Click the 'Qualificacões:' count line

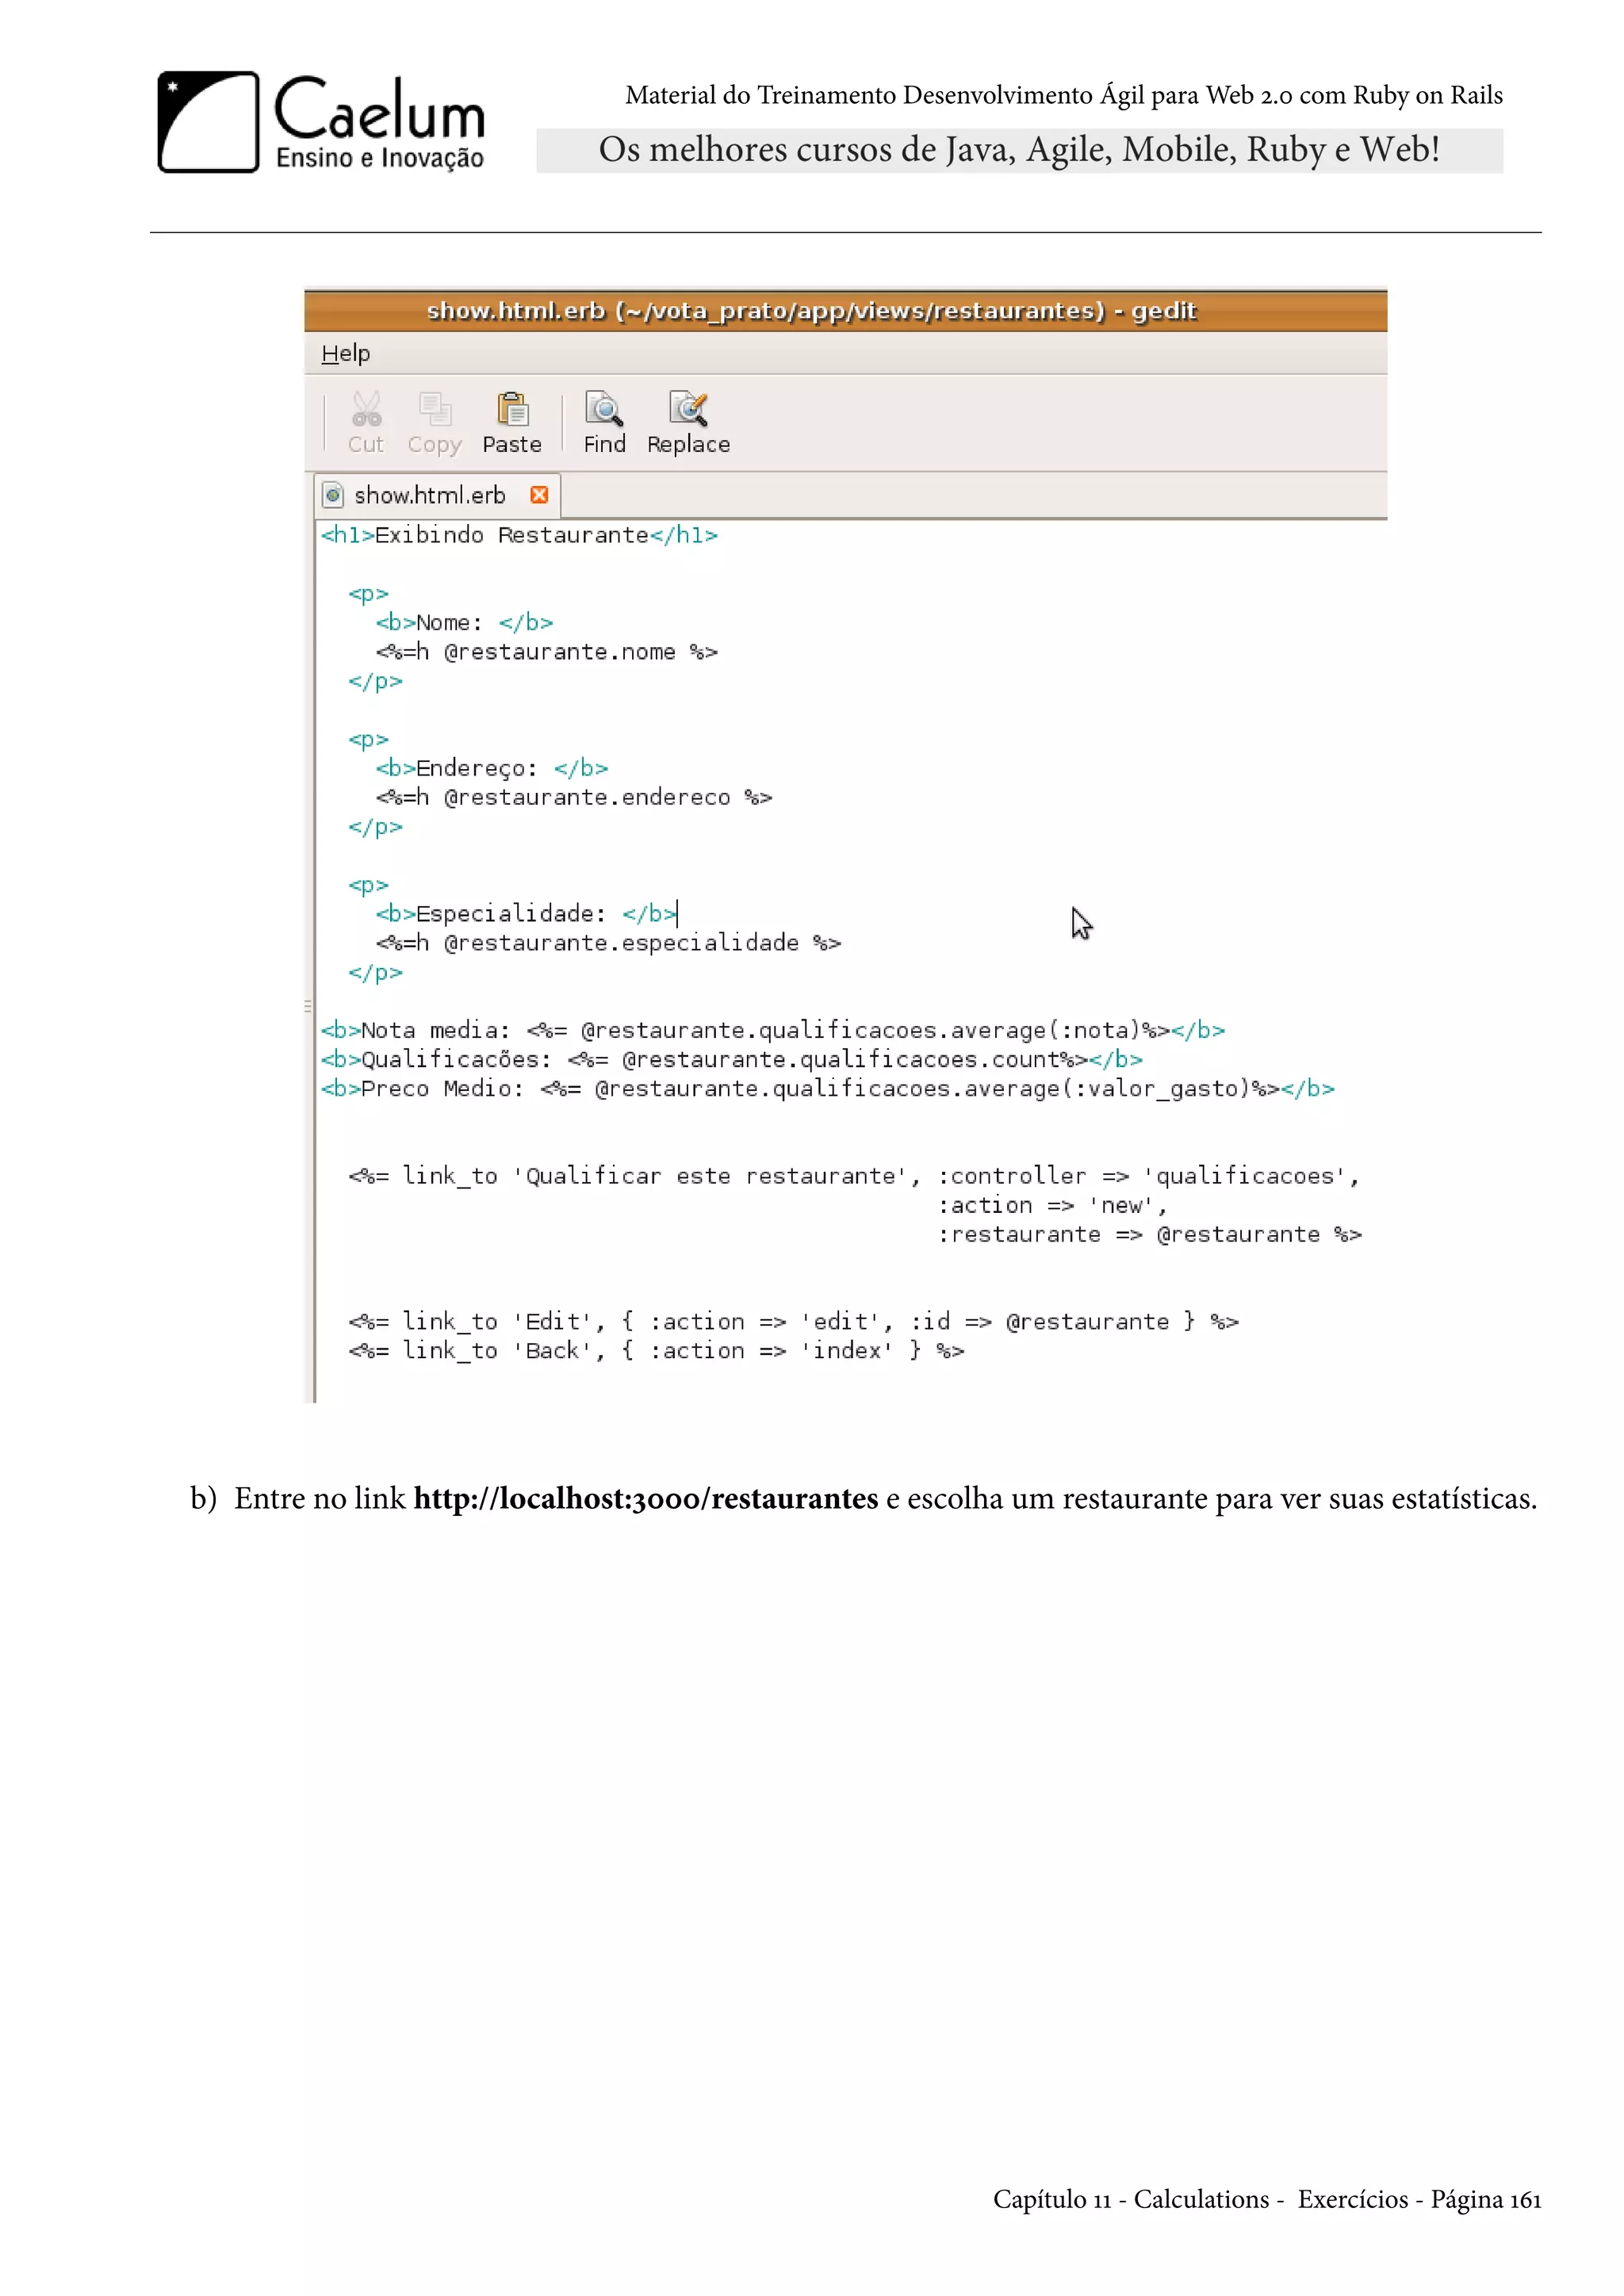[x=731, y=1059]
